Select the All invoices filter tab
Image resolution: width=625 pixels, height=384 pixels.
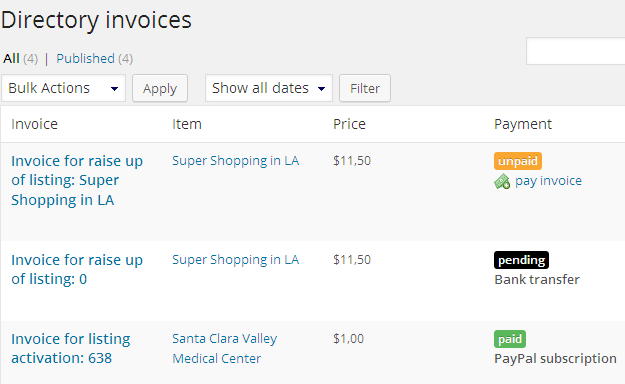tap(11, 59)
